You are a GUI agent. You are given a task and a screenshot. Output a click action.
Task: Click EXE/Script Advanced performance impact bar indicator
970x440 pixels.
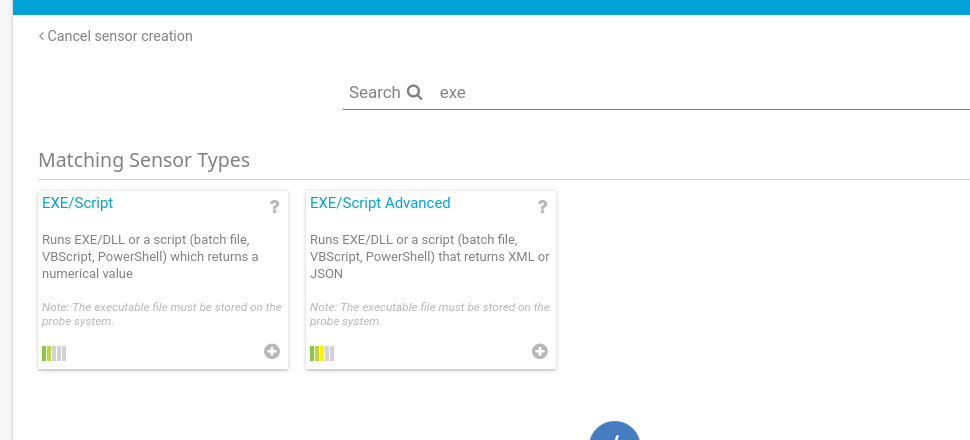322,353
